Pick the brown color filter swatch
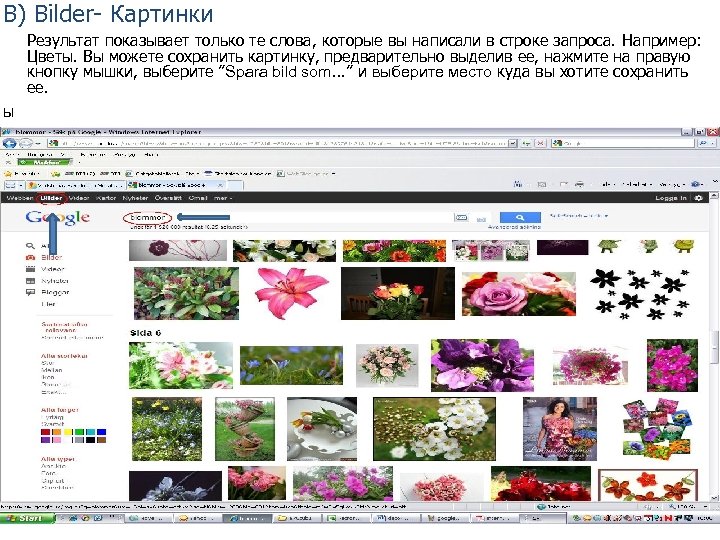Image resolution: width=720 pixels, height=540 pixels. (101, 440)
